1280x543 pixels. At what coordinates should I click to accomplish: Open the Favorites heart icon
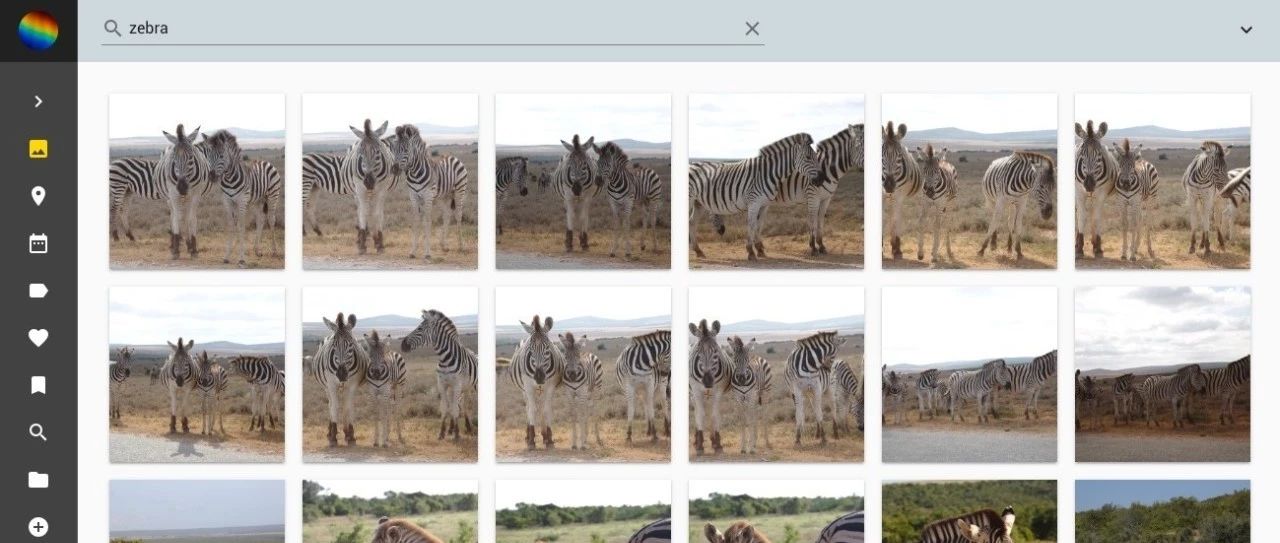pyautogui.click(x=38, y=338)
